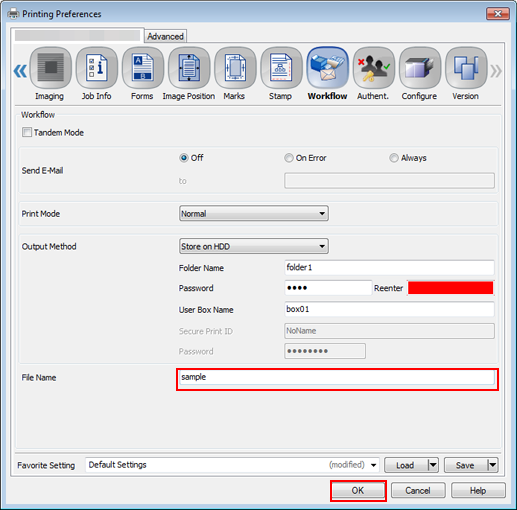Choose the Always e-mail option
This screenshot has height=510, width=517.
pos(394,158)
